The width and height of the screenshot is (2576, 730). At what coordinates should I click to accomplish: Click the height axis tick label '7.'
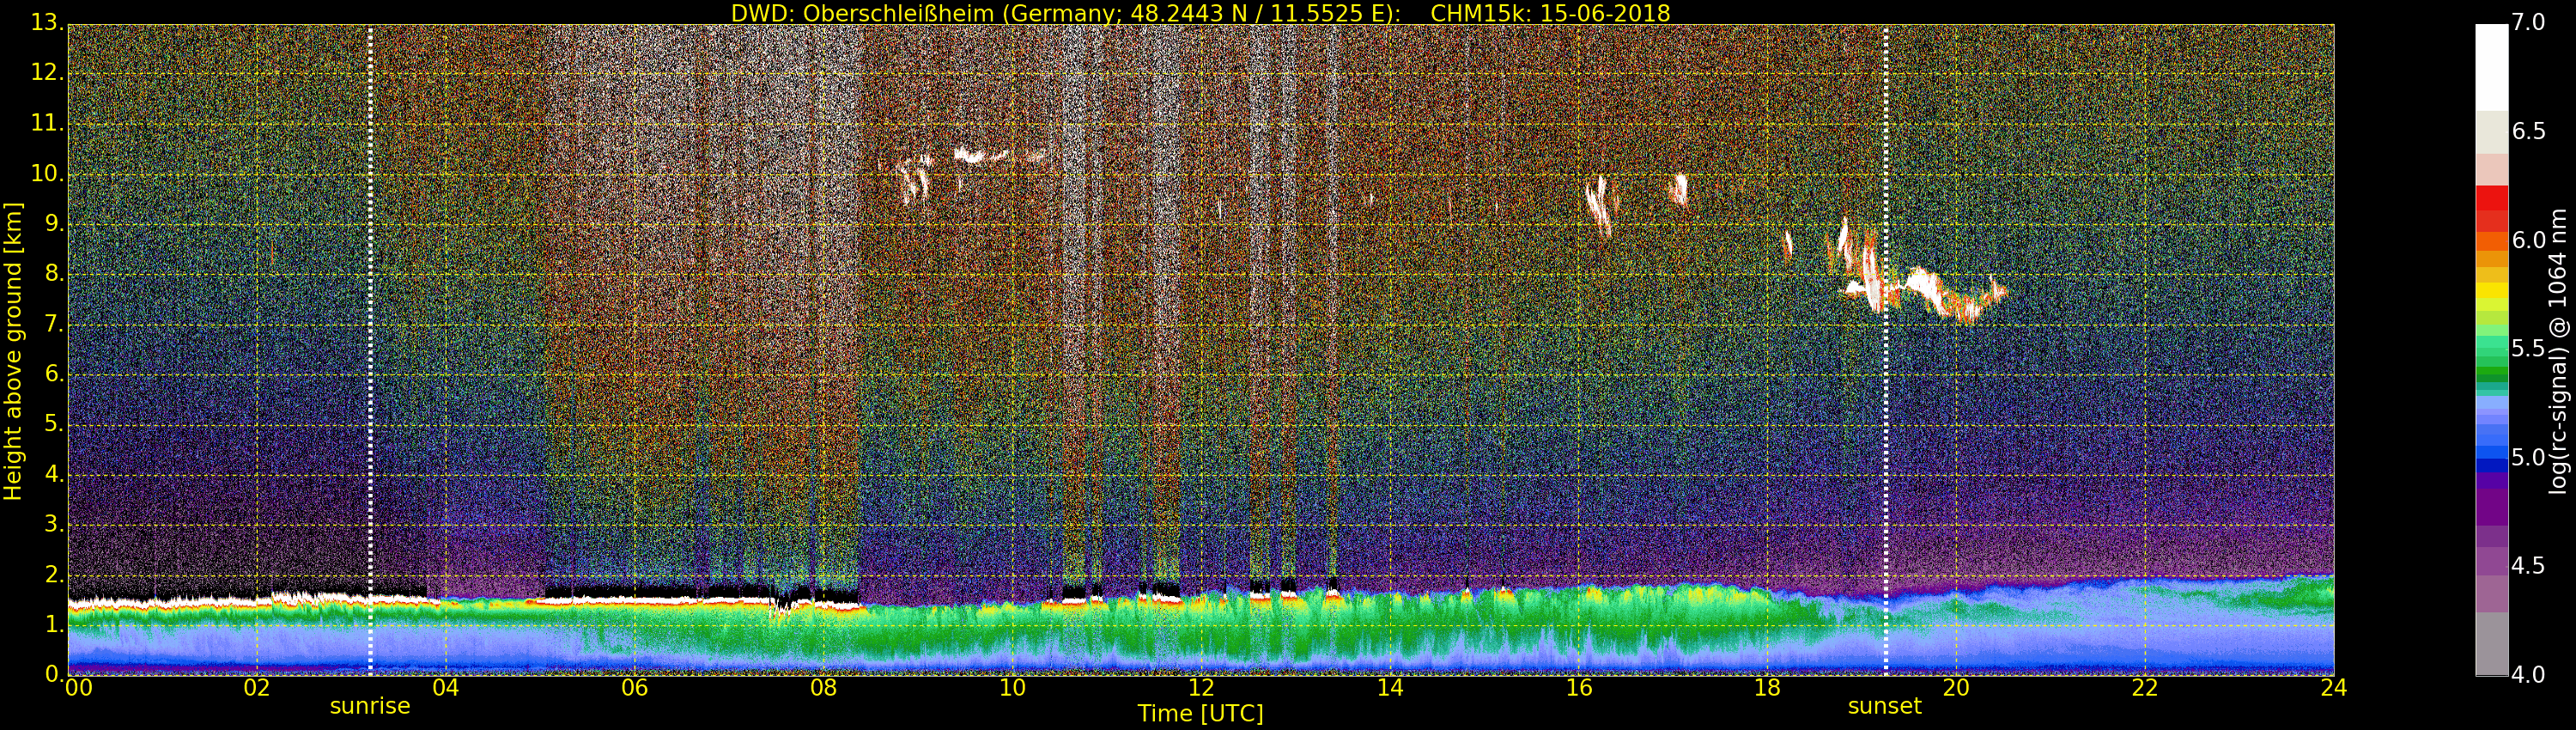[x=54, y=324]
